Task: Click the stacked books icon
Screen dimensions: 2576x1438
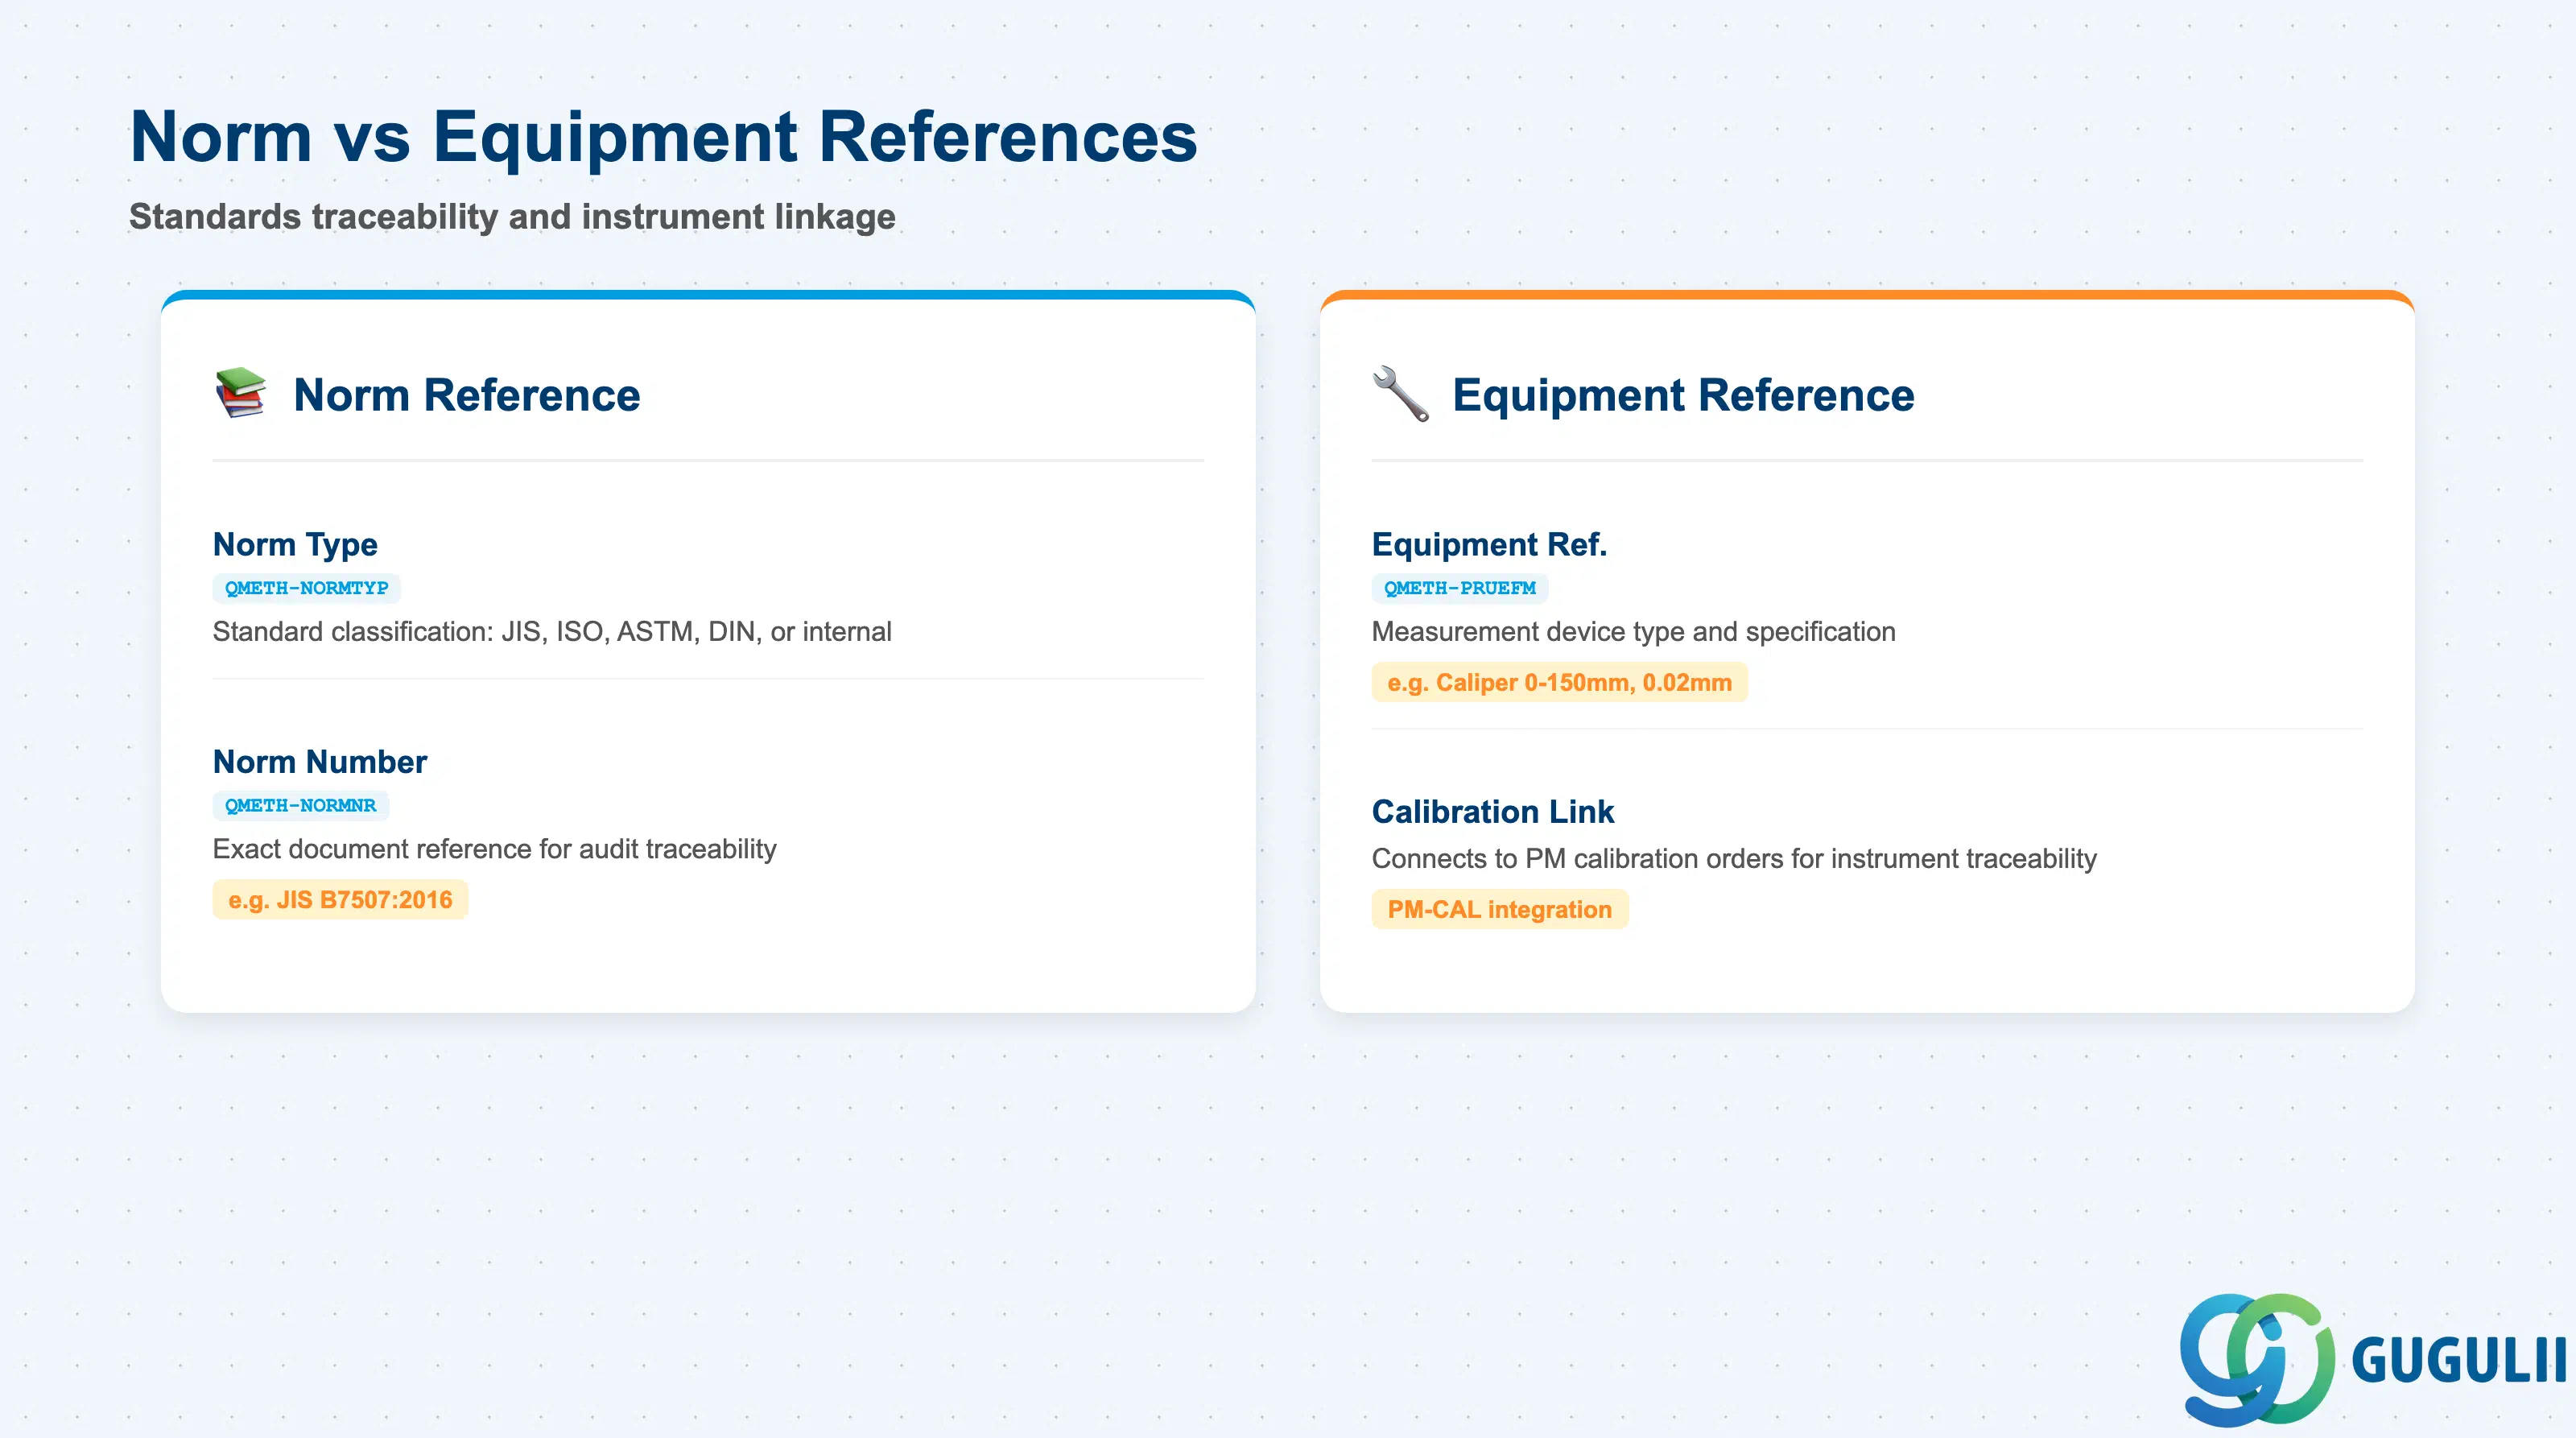Action: [240, 393]
